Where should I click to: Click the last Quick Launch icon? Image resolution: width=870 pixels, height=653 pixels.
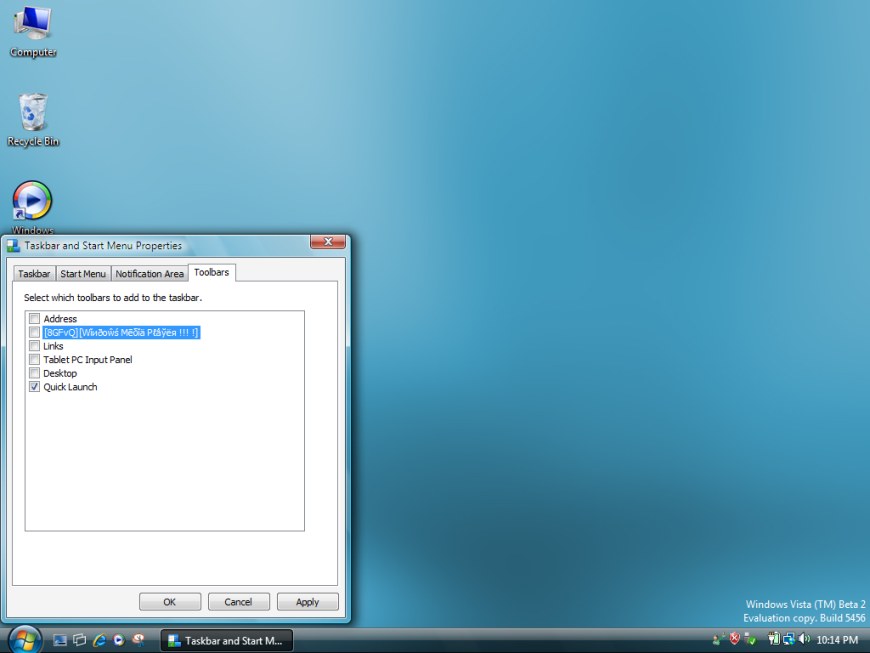[x=138, y=640]
